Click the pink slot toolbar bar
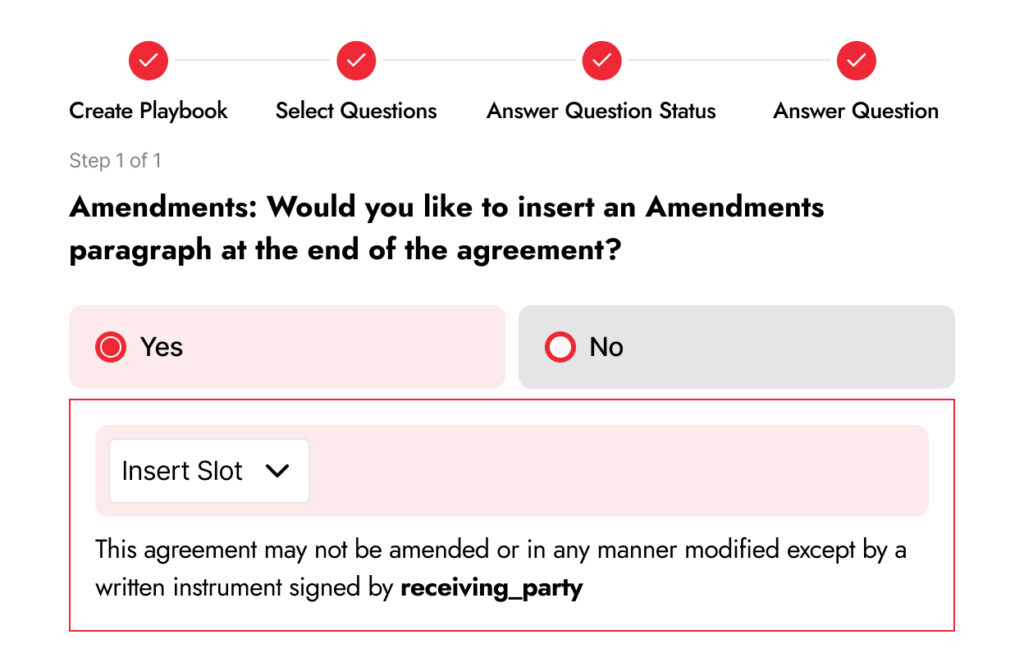Viewport: 1024px width, 653px height. click(x=620, y=471)
